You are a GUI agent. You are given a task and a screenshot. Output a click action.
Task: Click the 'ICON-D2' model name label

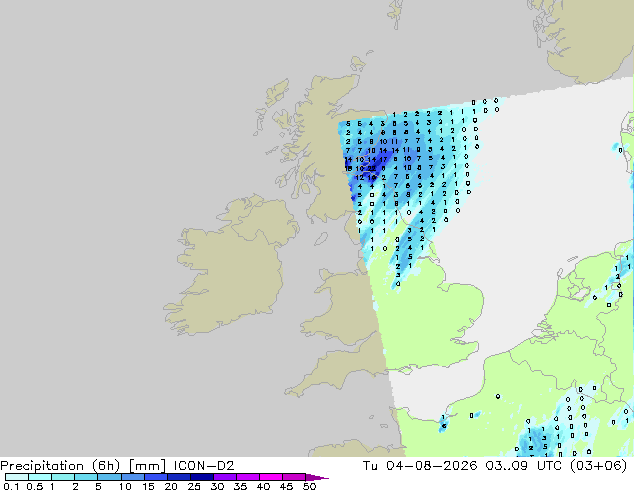coord(204,466)
